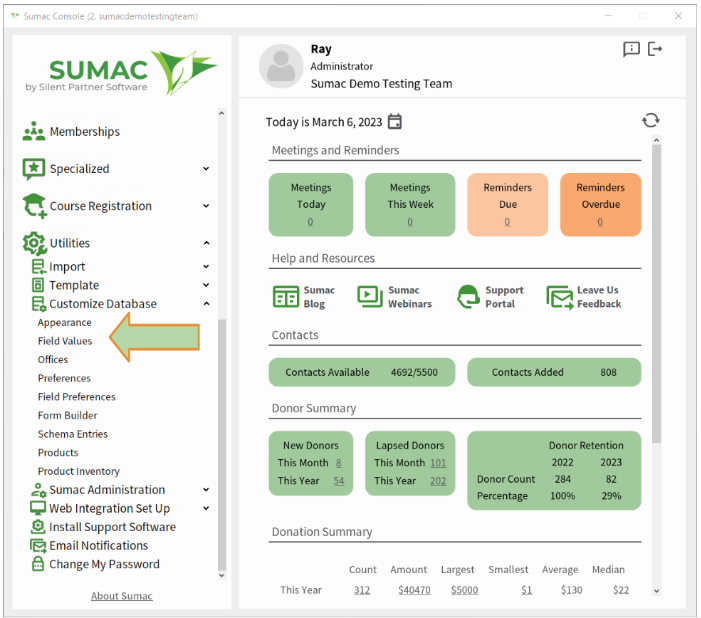Click the Utilities gear icon
This screenshot has height=618, width=701.
pyautogui.click(x=34, y=244)
